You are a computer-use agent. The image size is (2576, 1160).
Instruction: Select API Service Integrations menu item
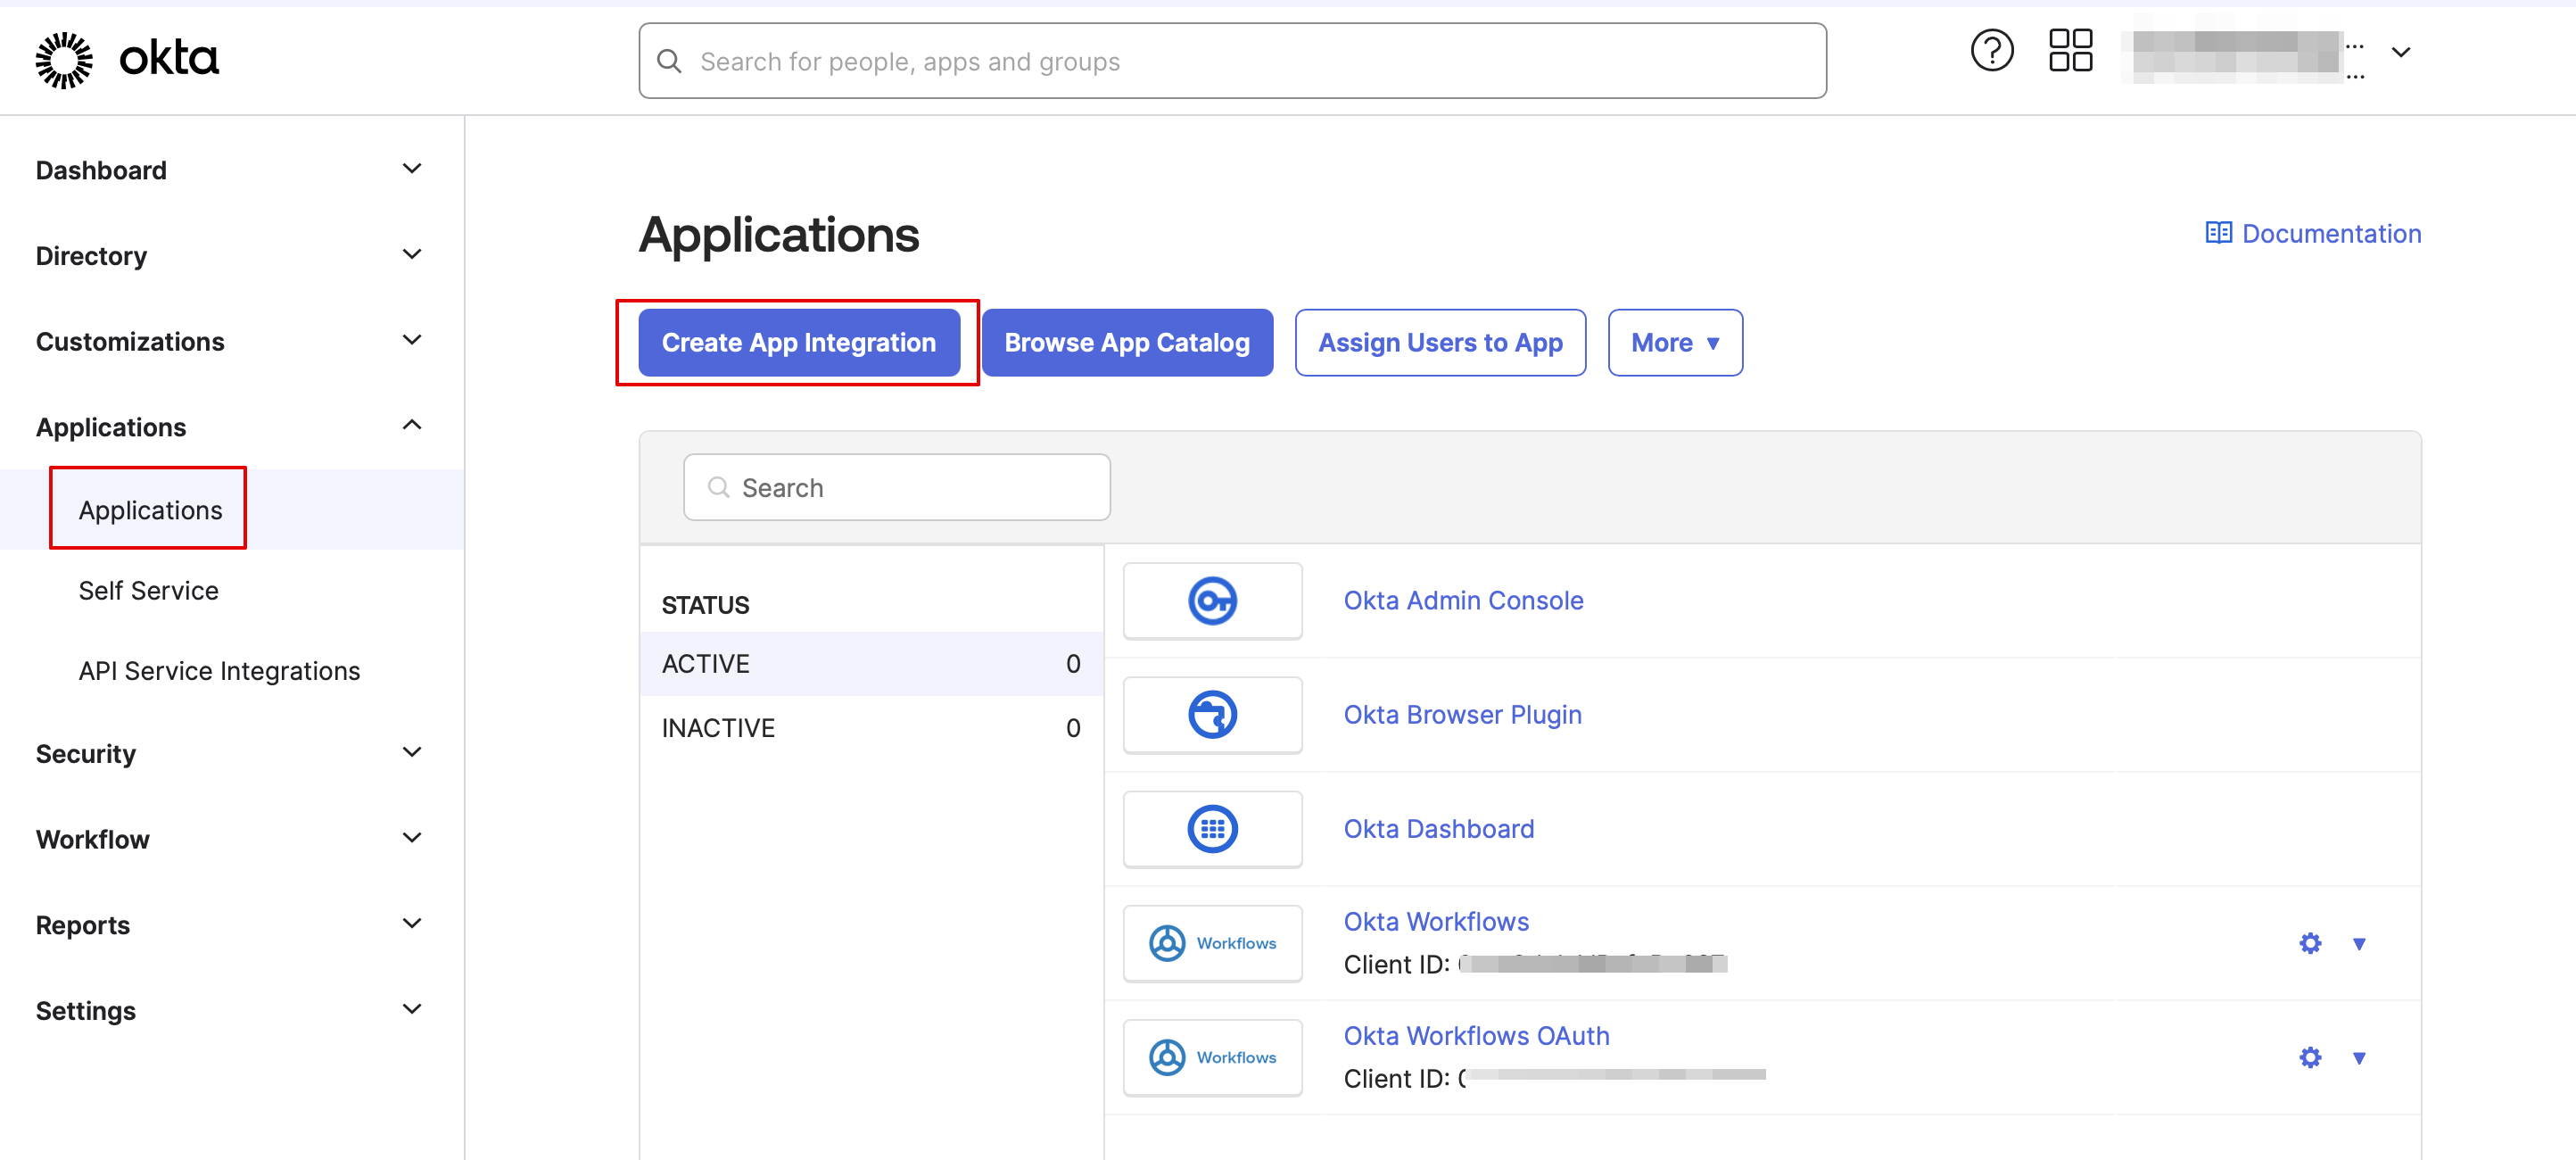(219, 671)
